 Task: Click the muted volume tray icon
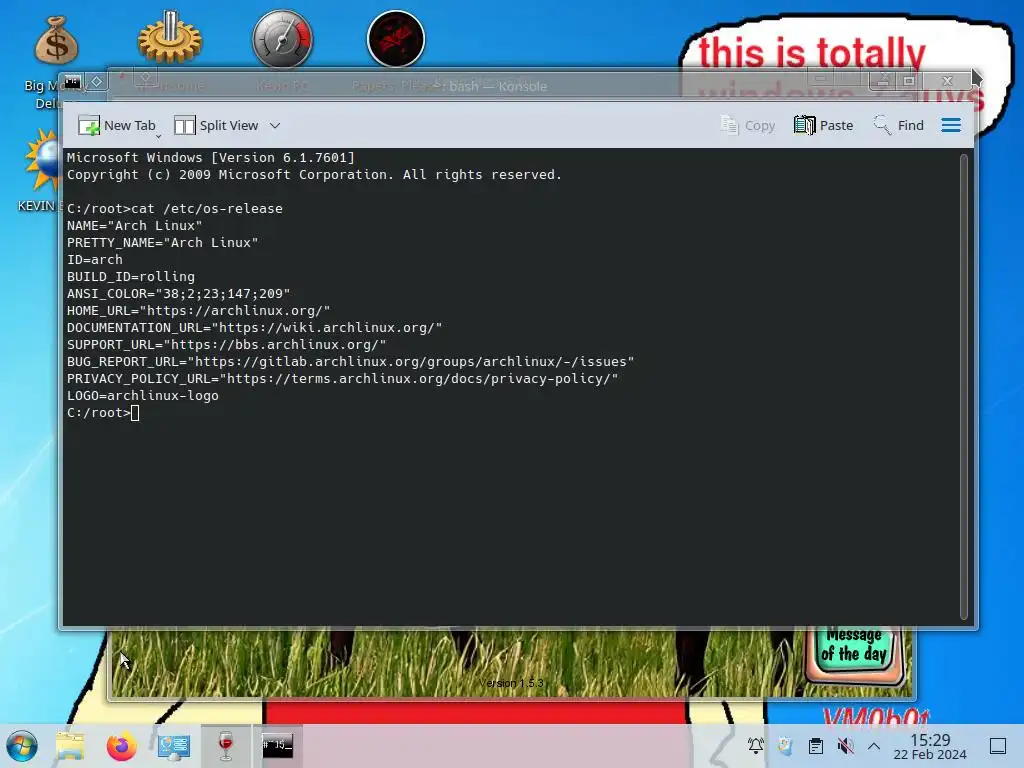click(x=845, y=745)
